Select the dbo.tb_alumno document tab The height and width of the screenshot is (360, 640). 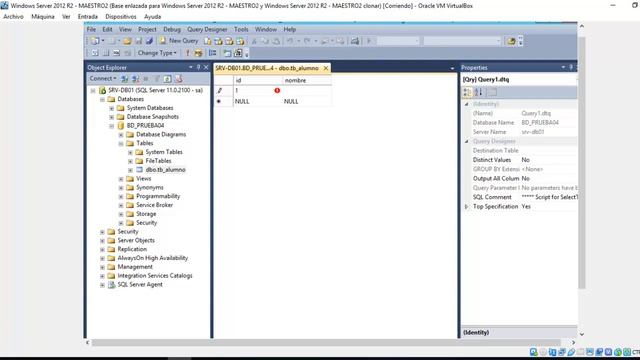point(267,68)
